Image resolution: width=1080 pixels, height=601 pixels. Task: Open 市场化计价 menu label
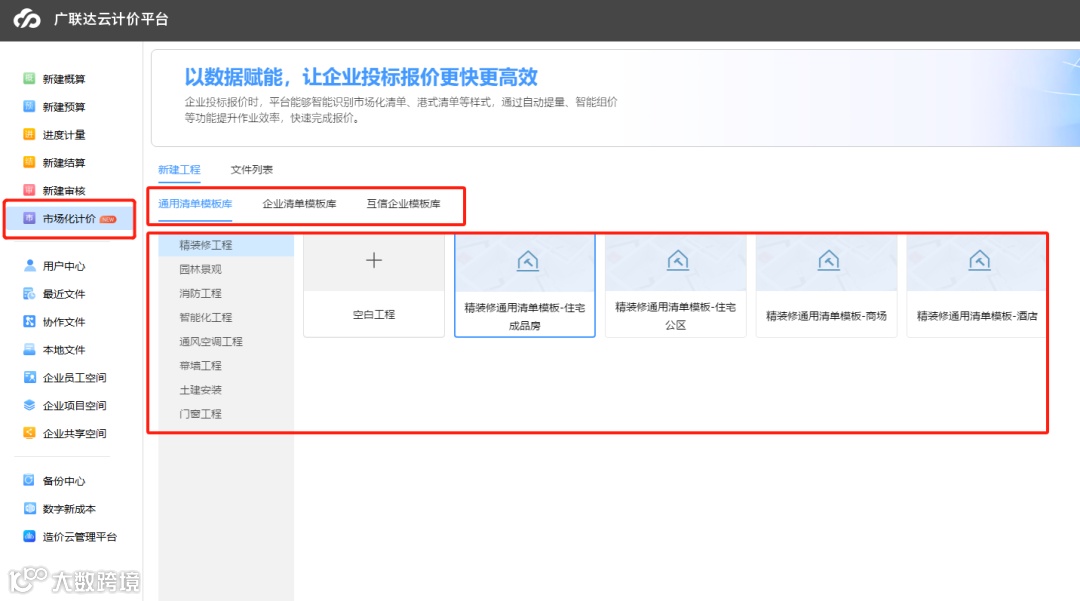(69, 219)
